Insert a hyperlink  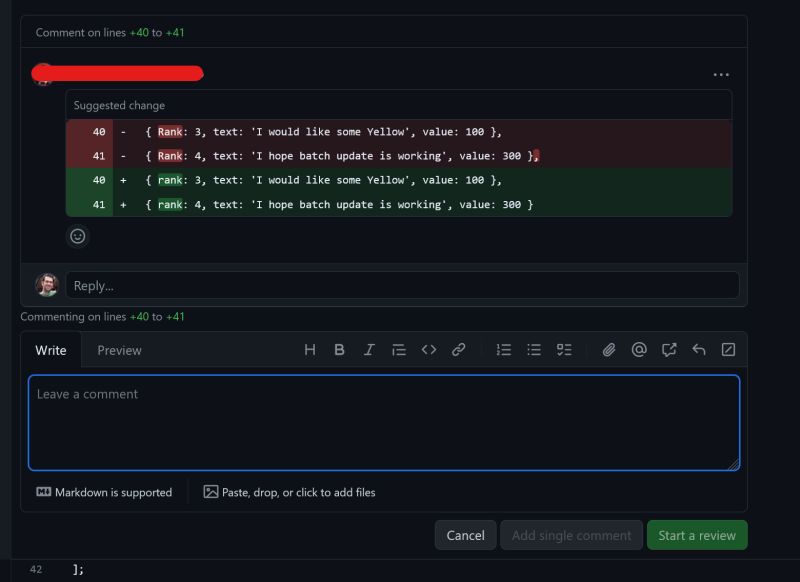[459, 349]
